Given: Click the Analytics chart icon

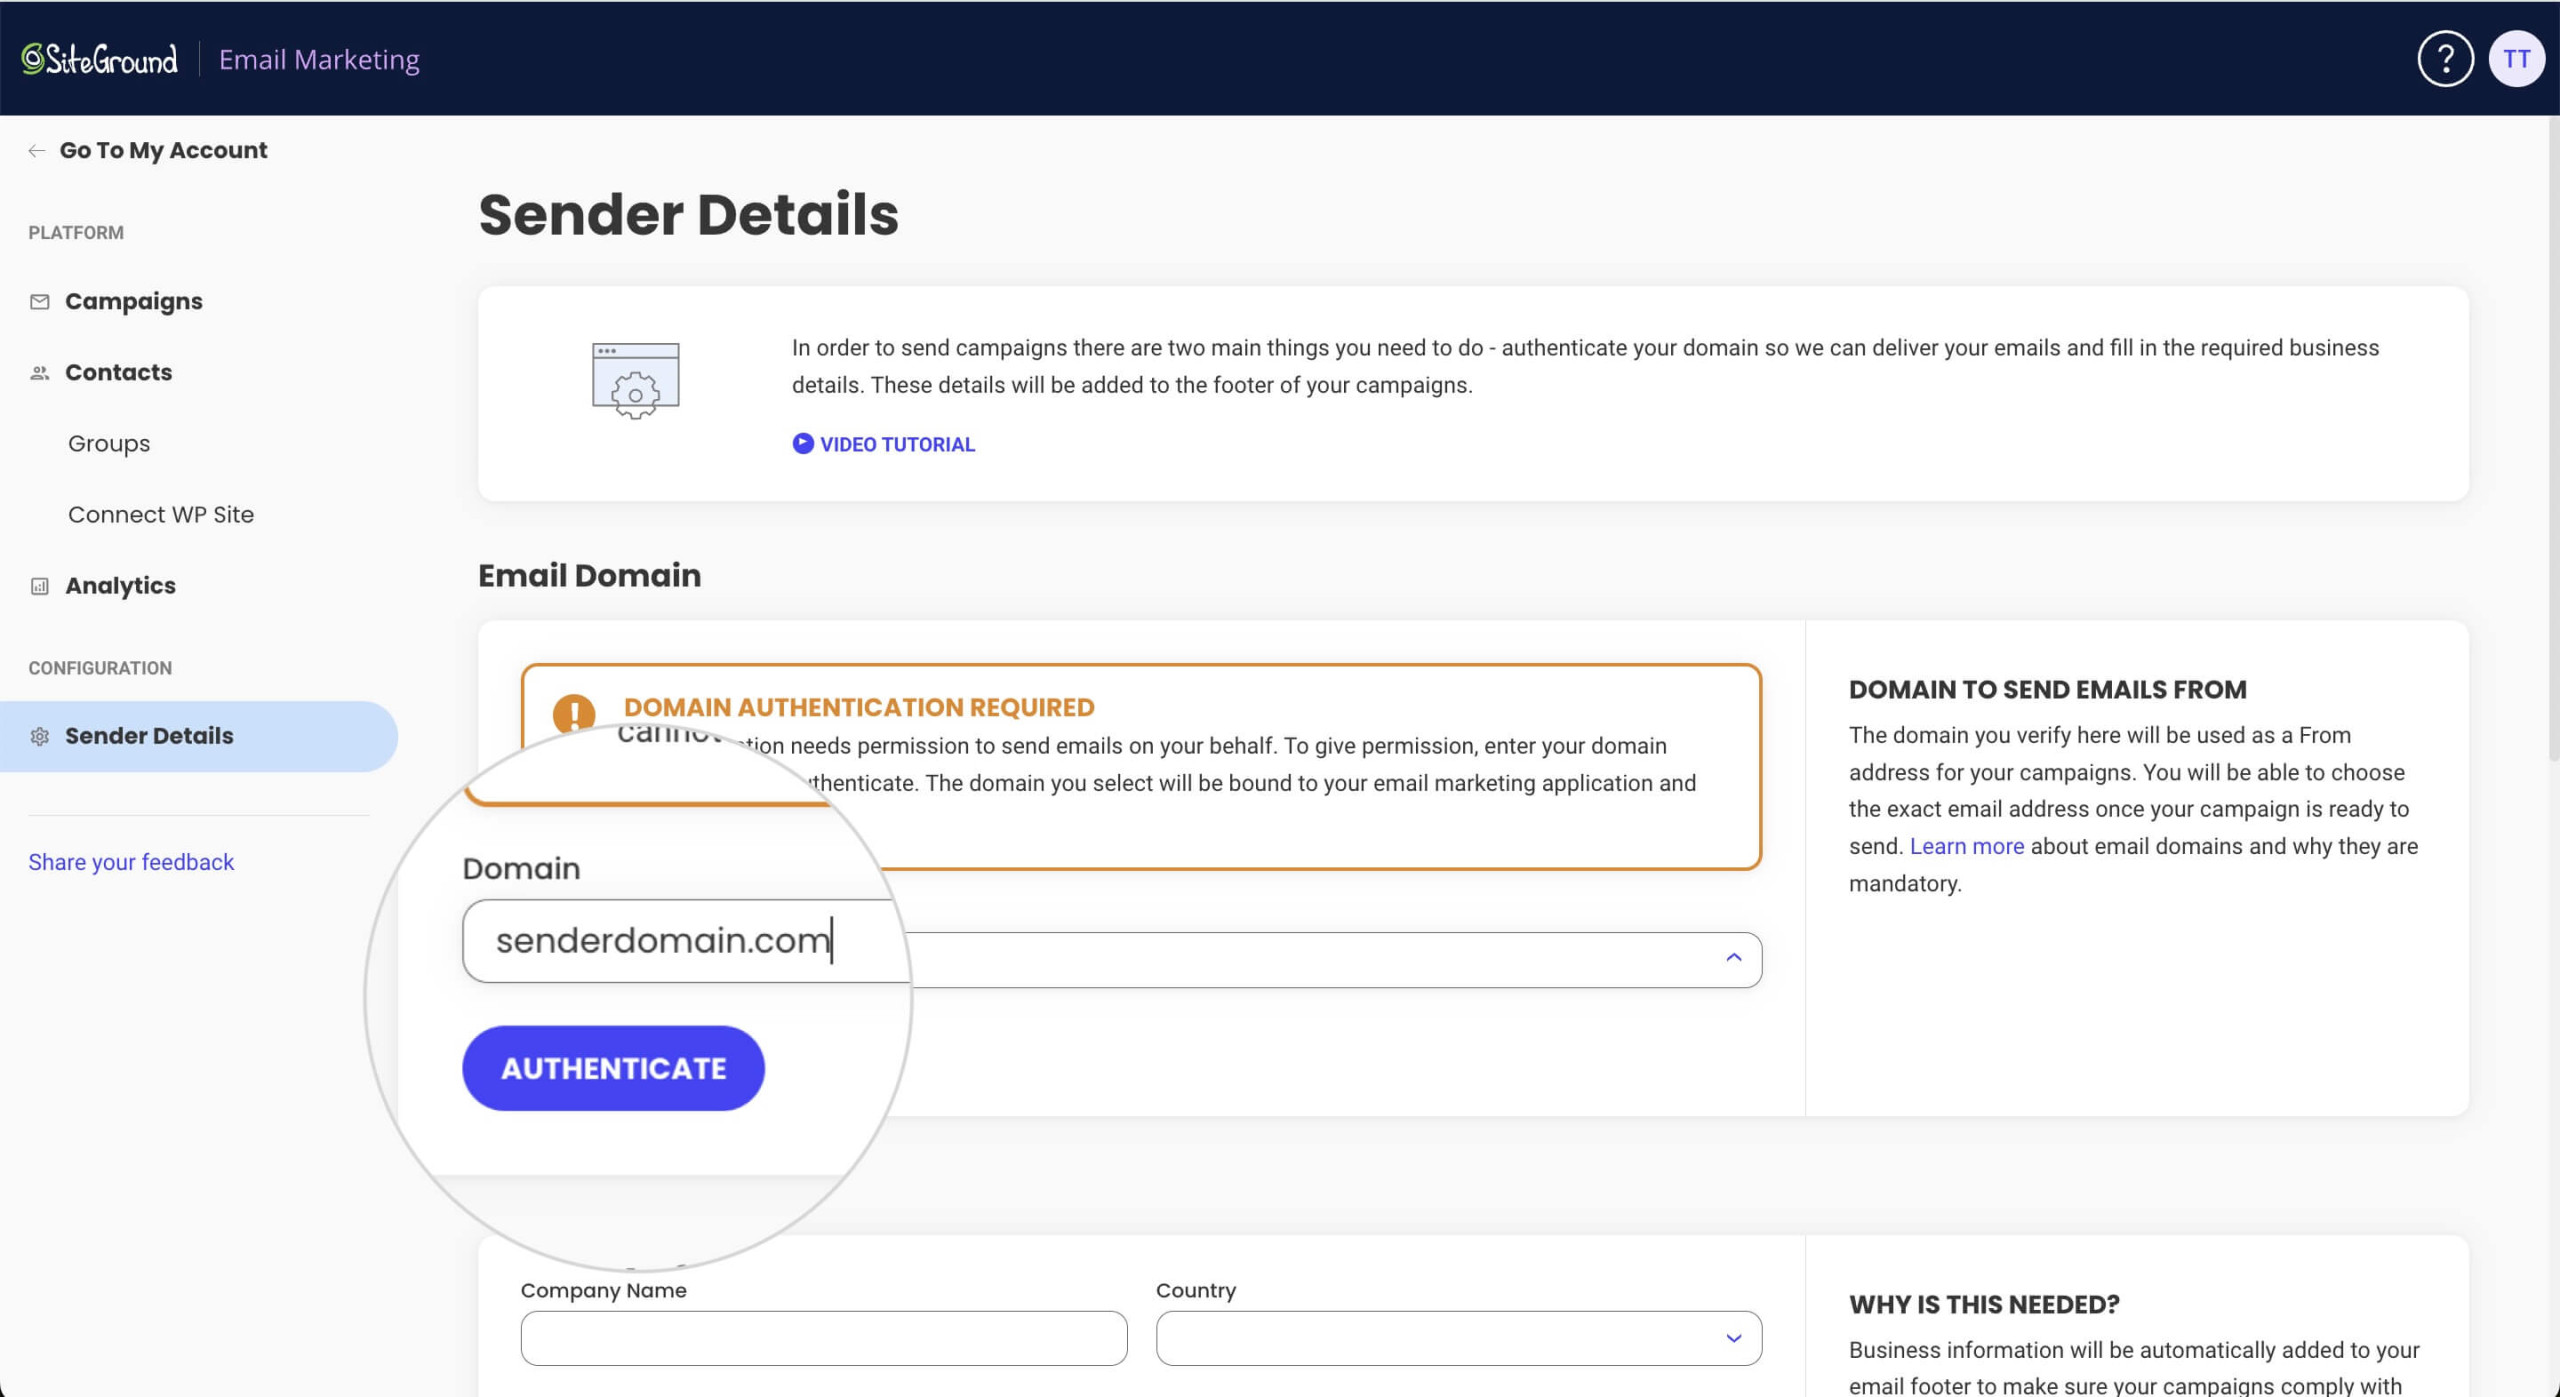Looking at the screenshot, I should click(38, 585).
